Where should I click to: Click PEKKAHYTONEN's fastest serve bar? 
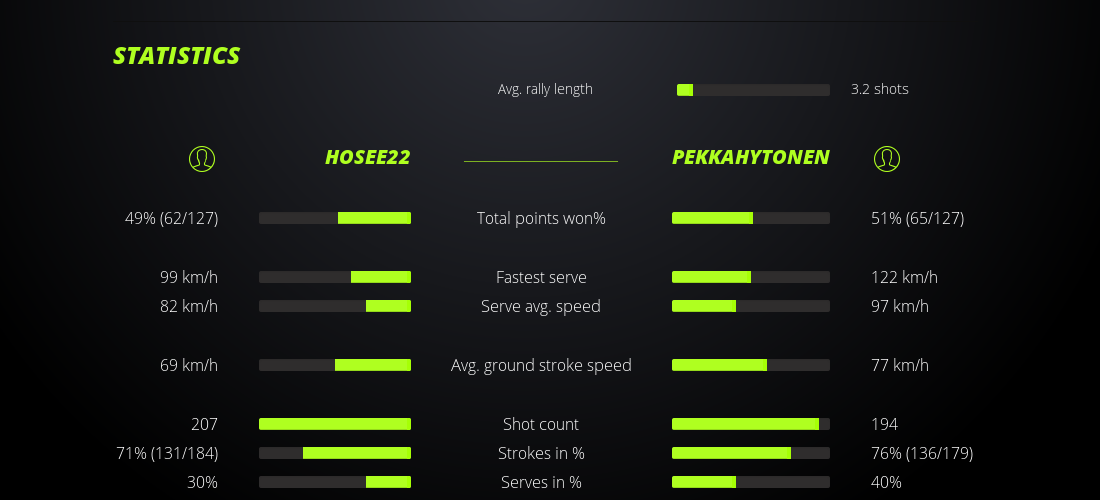[750, 277]
